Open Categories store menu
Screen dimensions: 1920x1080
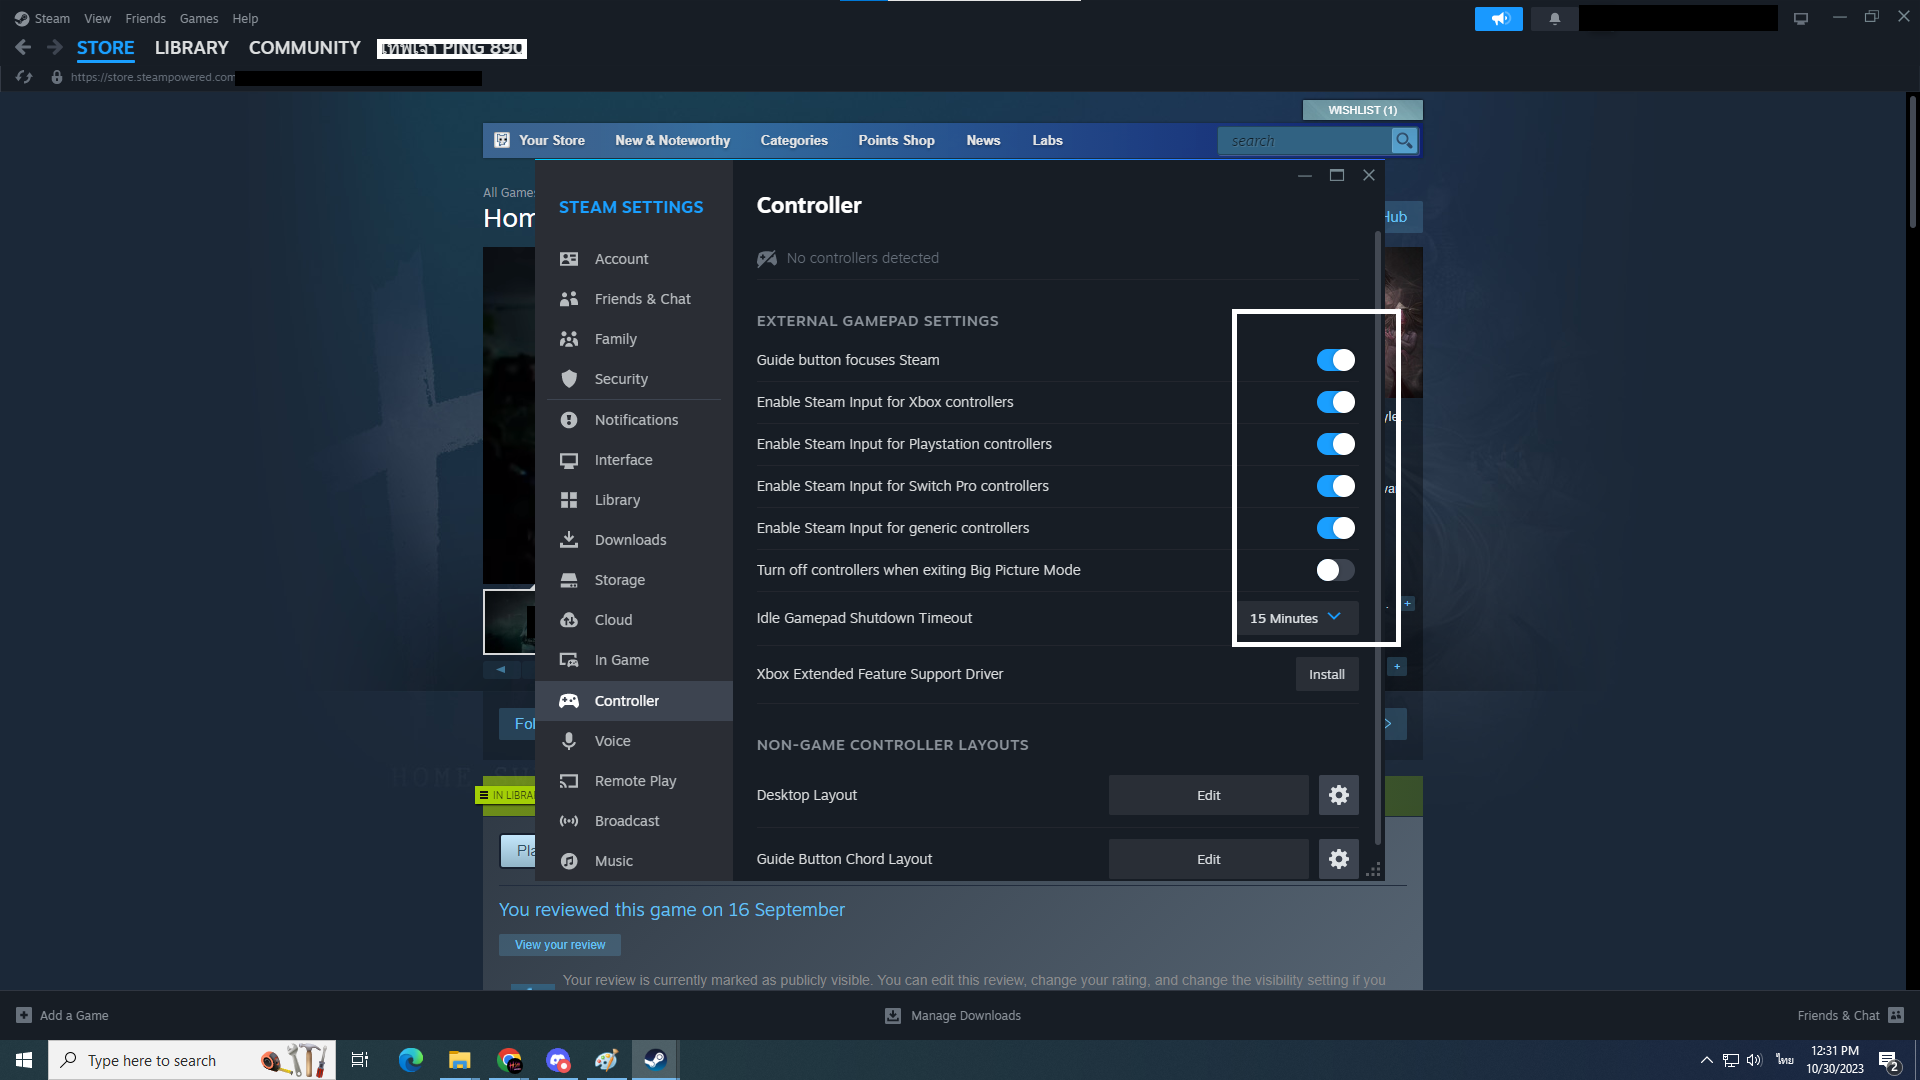[793, 141]
